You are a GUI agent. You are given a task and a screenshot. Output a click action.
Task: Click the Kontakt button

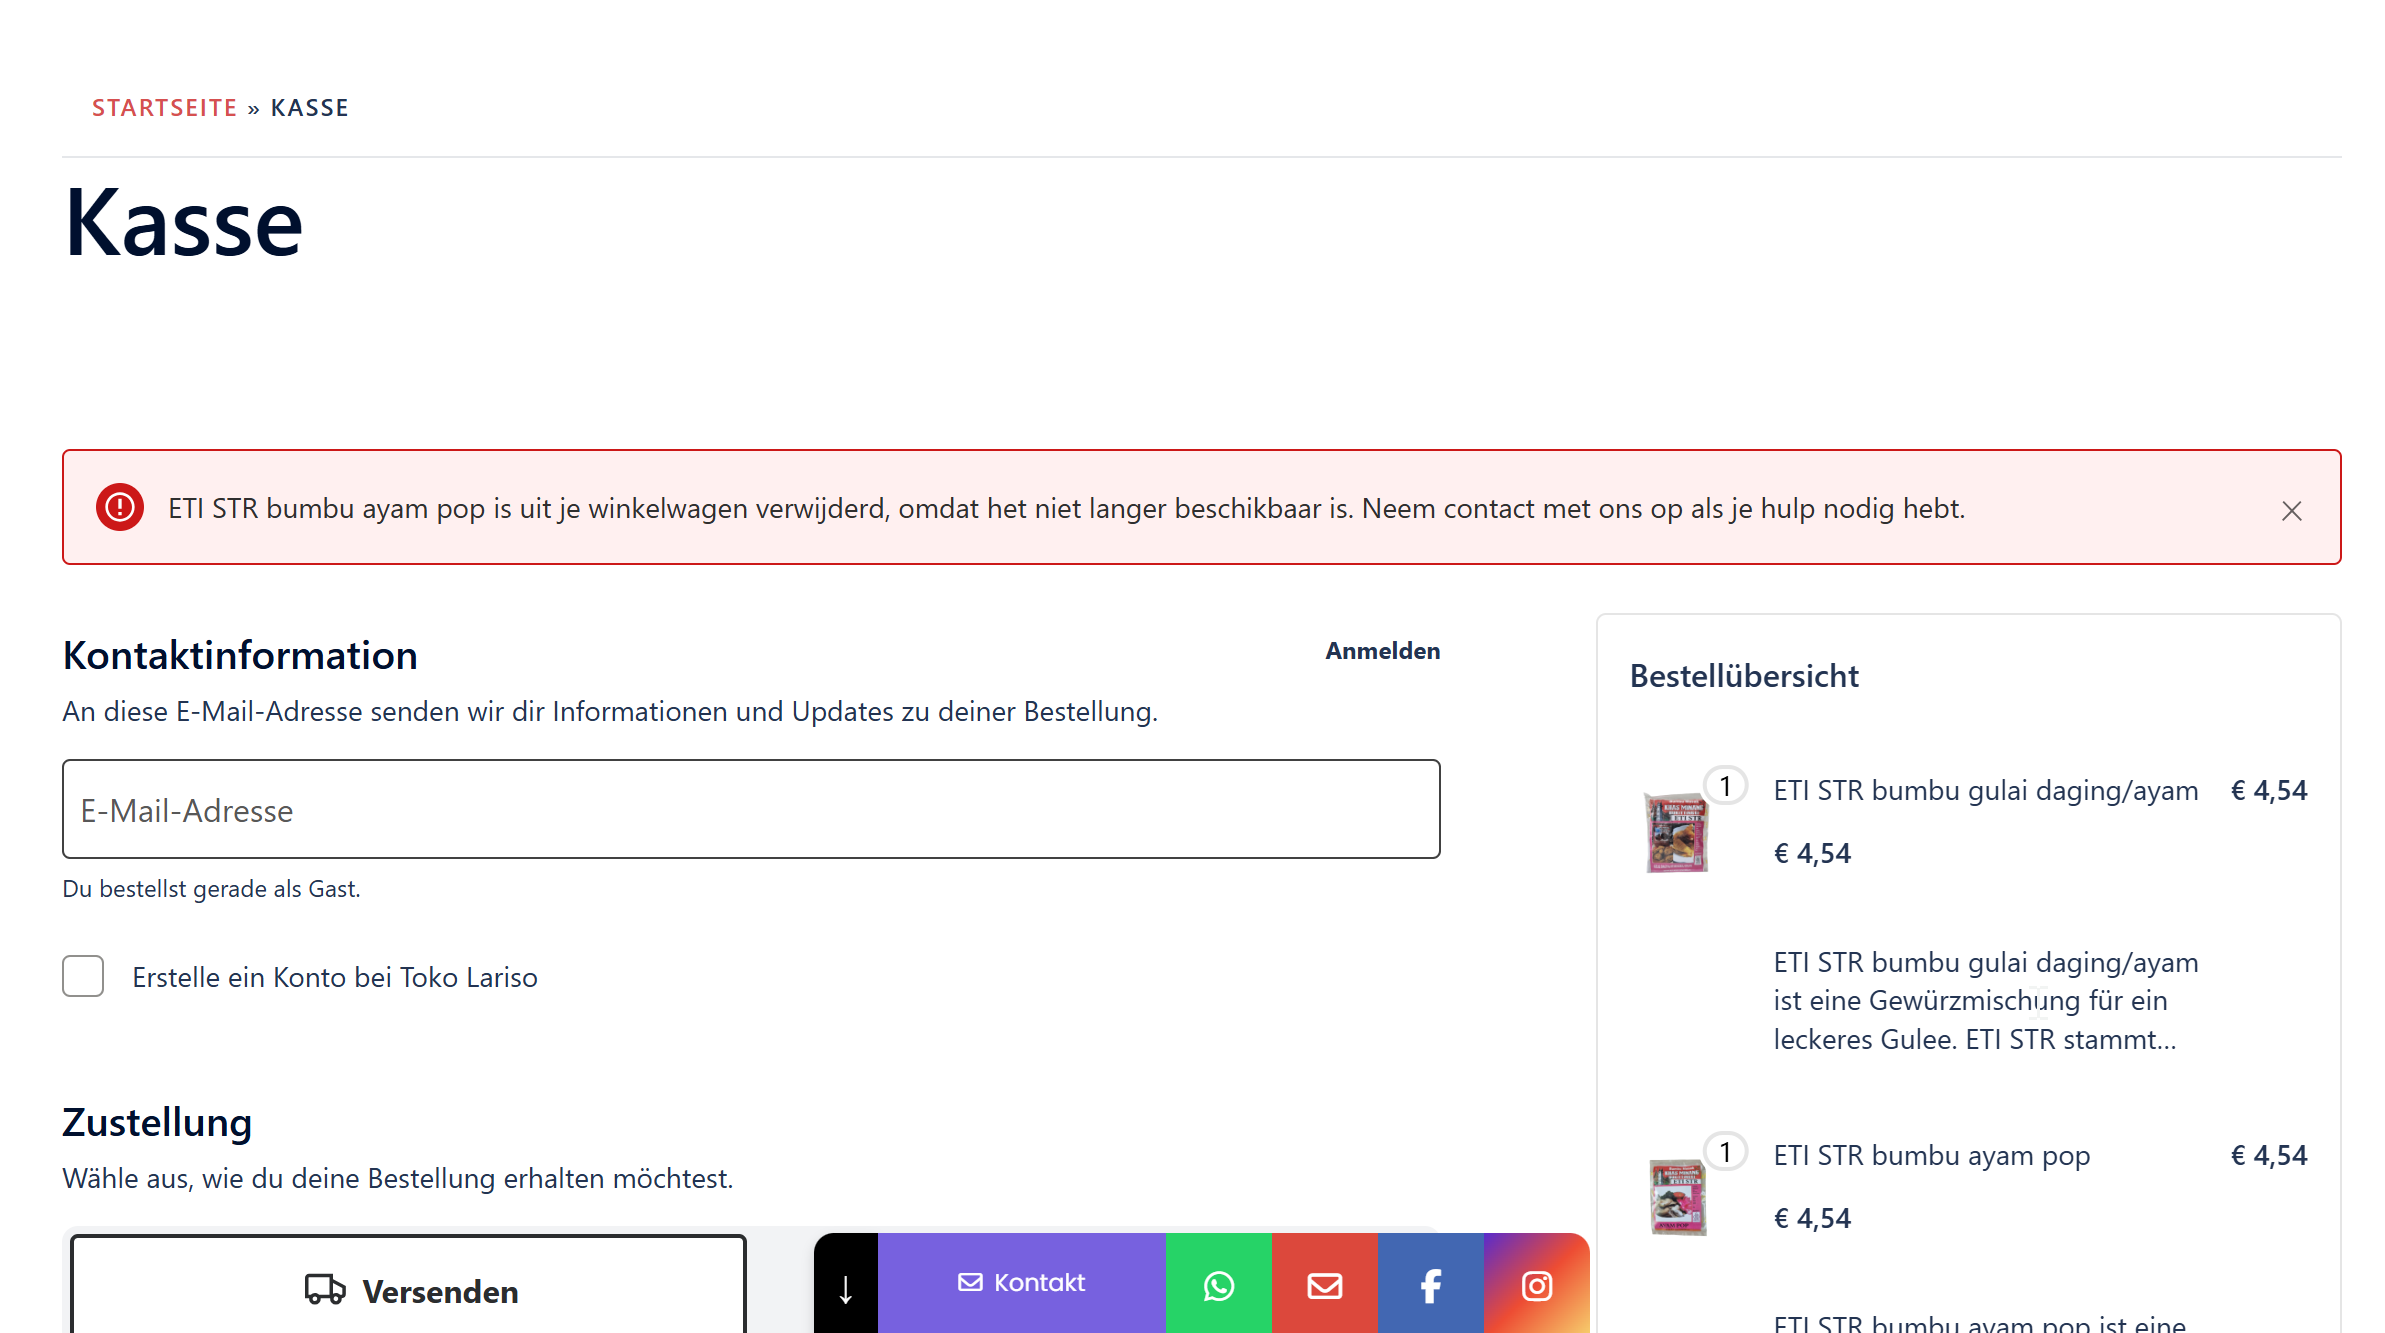(x=1021, y=1283)
